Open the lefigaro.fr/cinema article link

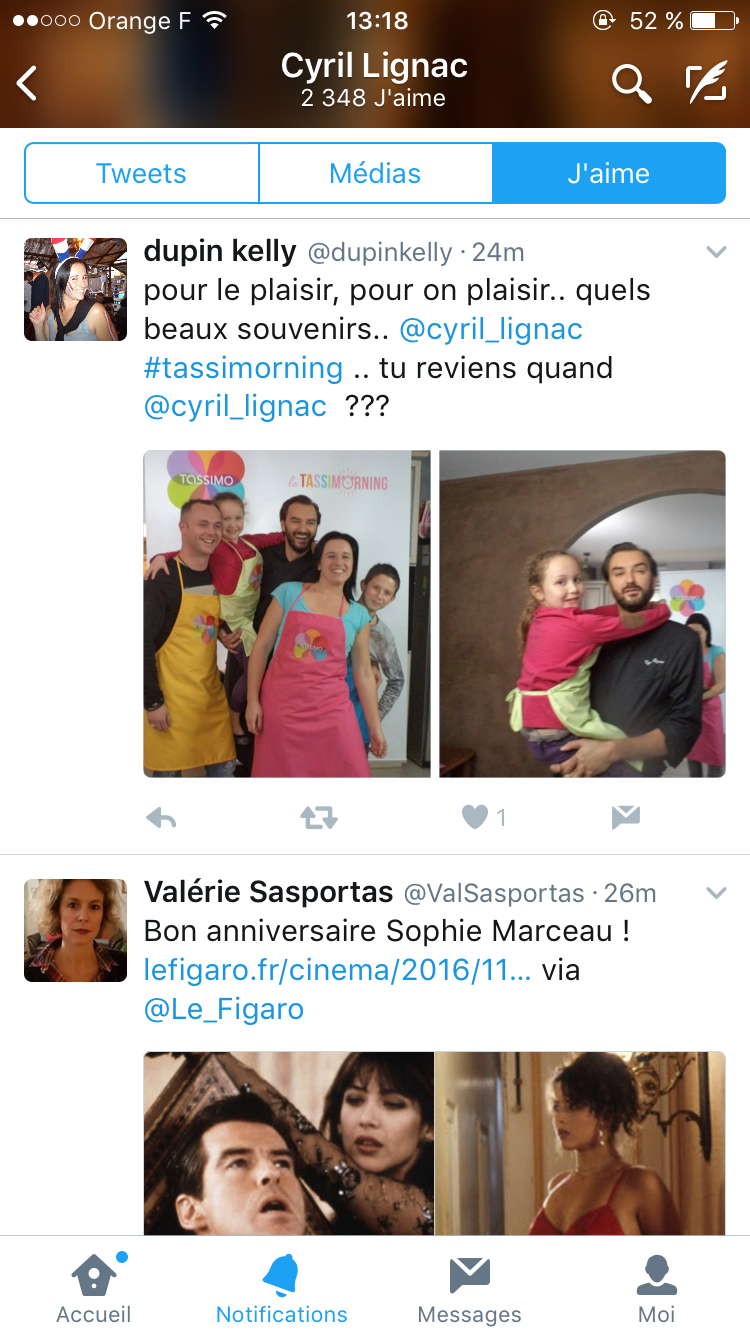(338, 969)
